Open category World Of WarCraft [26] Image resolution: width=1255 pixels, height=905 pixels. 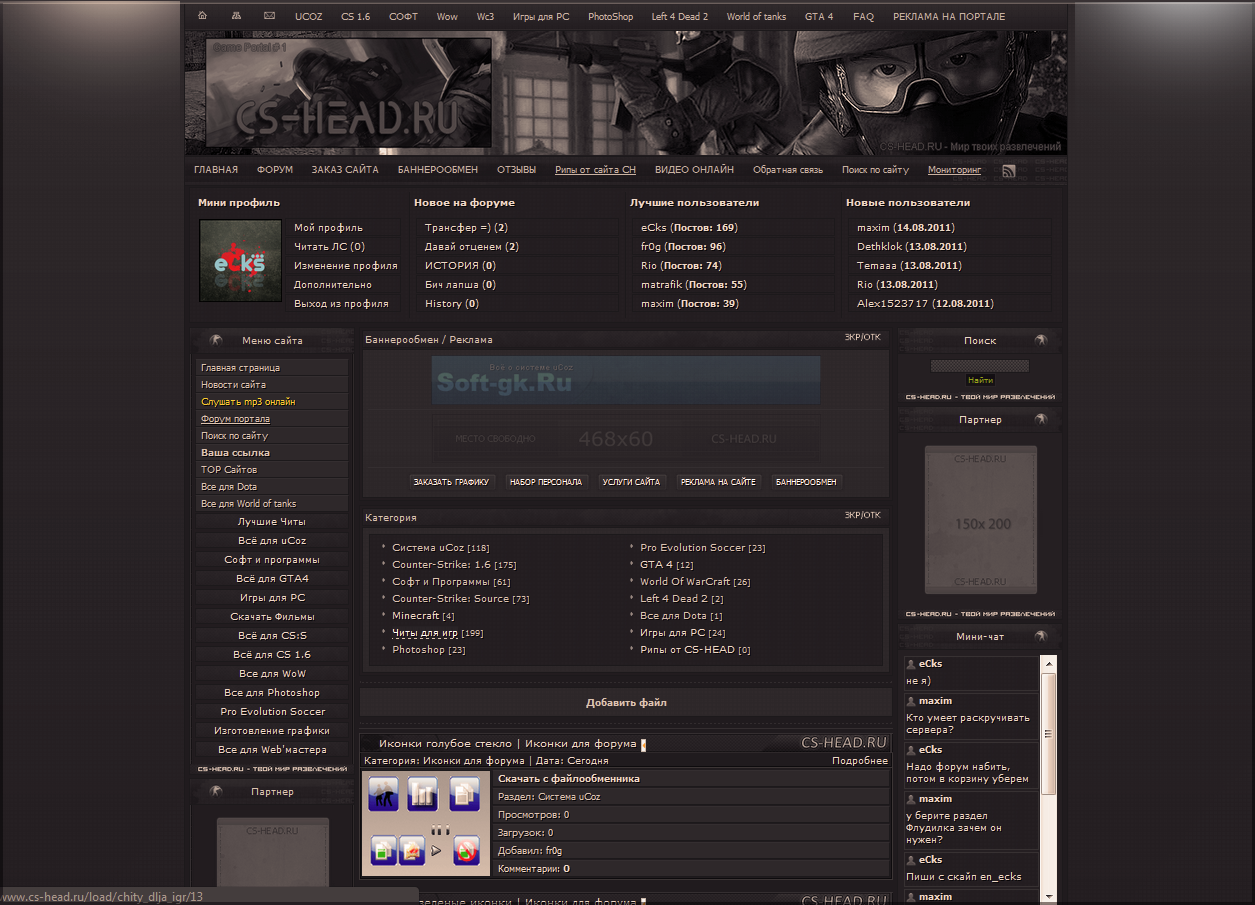click(x=695, y=582)
